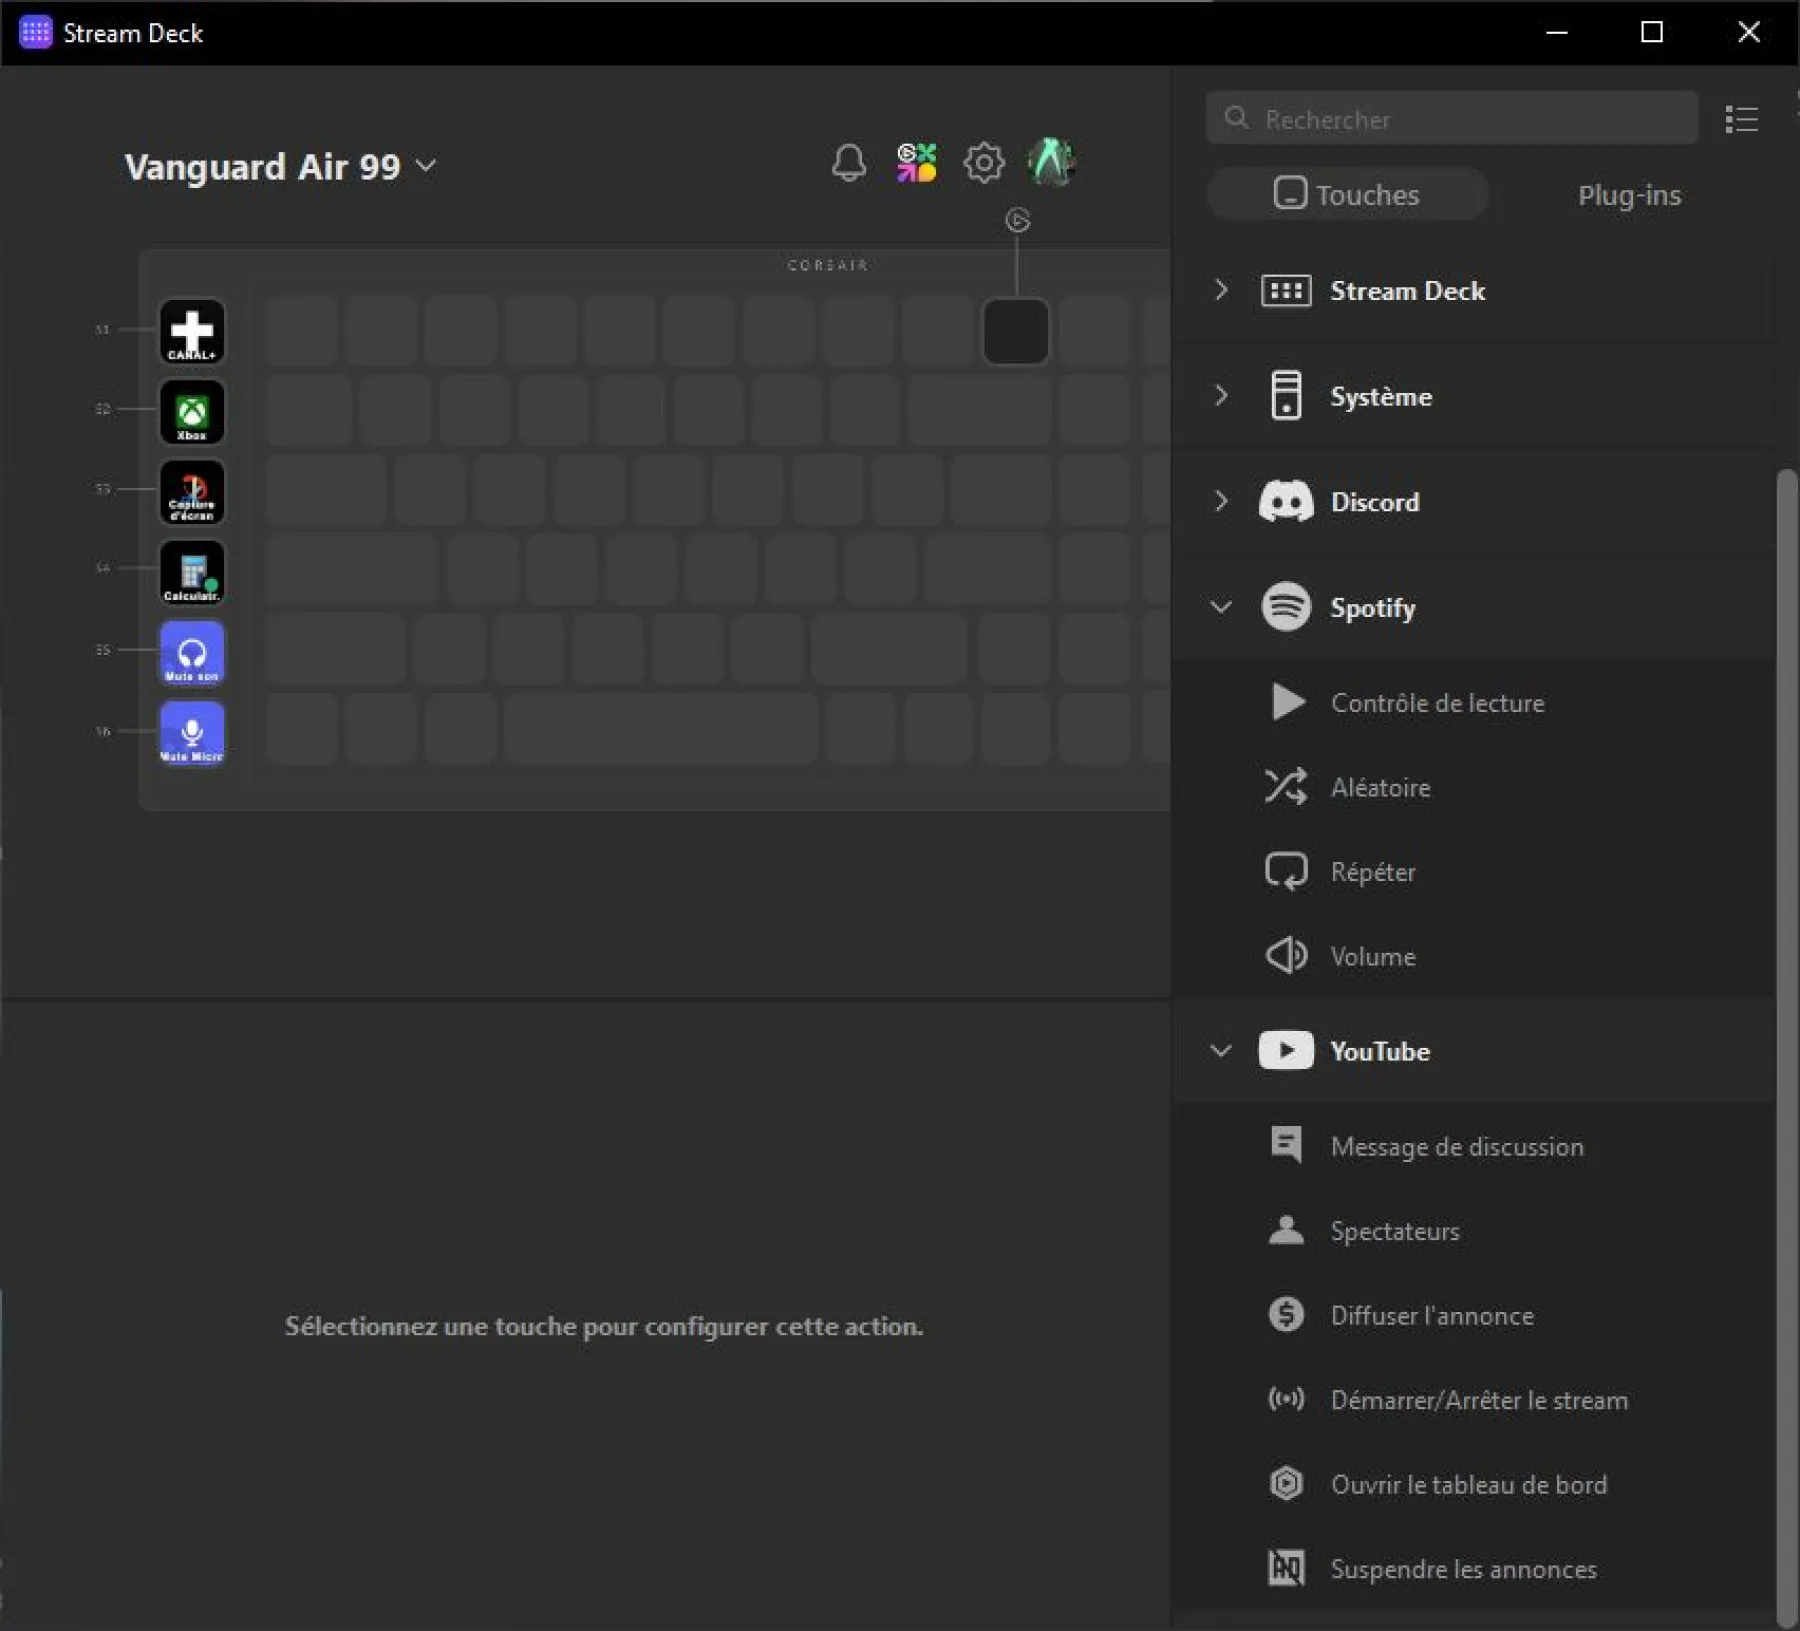Image resolution: width=1800 pixels, height=1631 pixels.
Task: Open Stream Deck settings gear
Action: (984, 162)
